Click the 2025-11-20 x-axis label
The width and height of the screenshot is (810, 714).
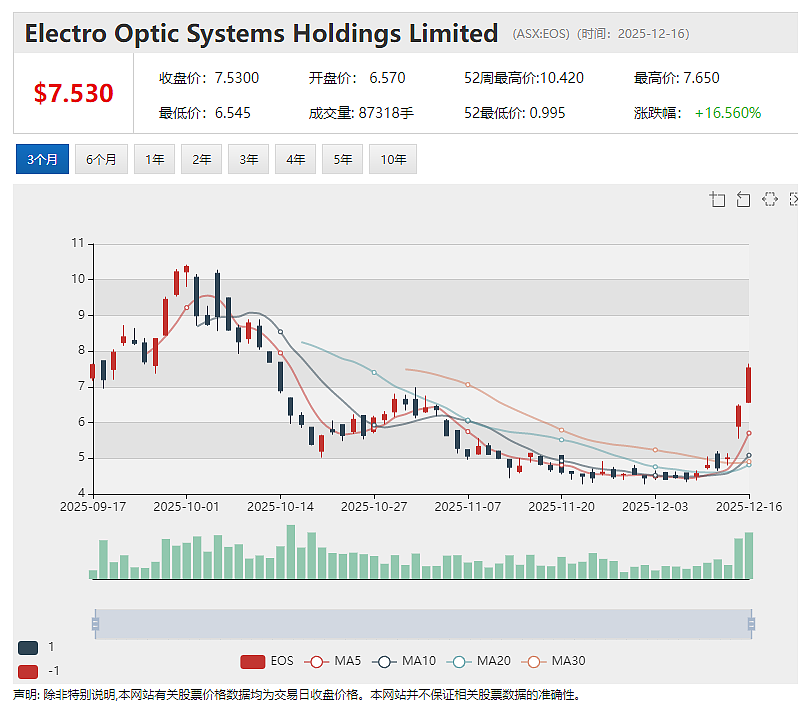click(x=562, y=507)
